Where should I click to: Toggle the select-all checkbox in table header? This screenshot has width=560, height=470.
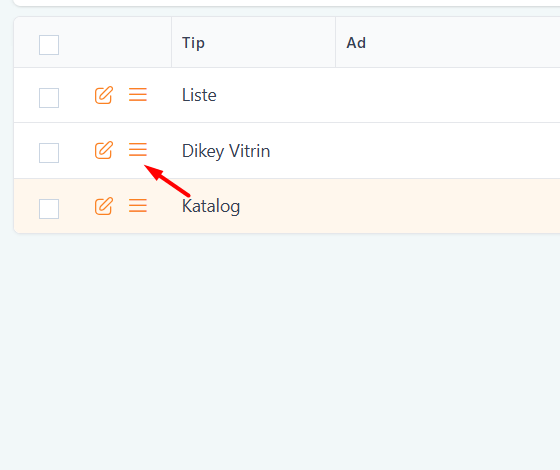(x=49, y=45)
